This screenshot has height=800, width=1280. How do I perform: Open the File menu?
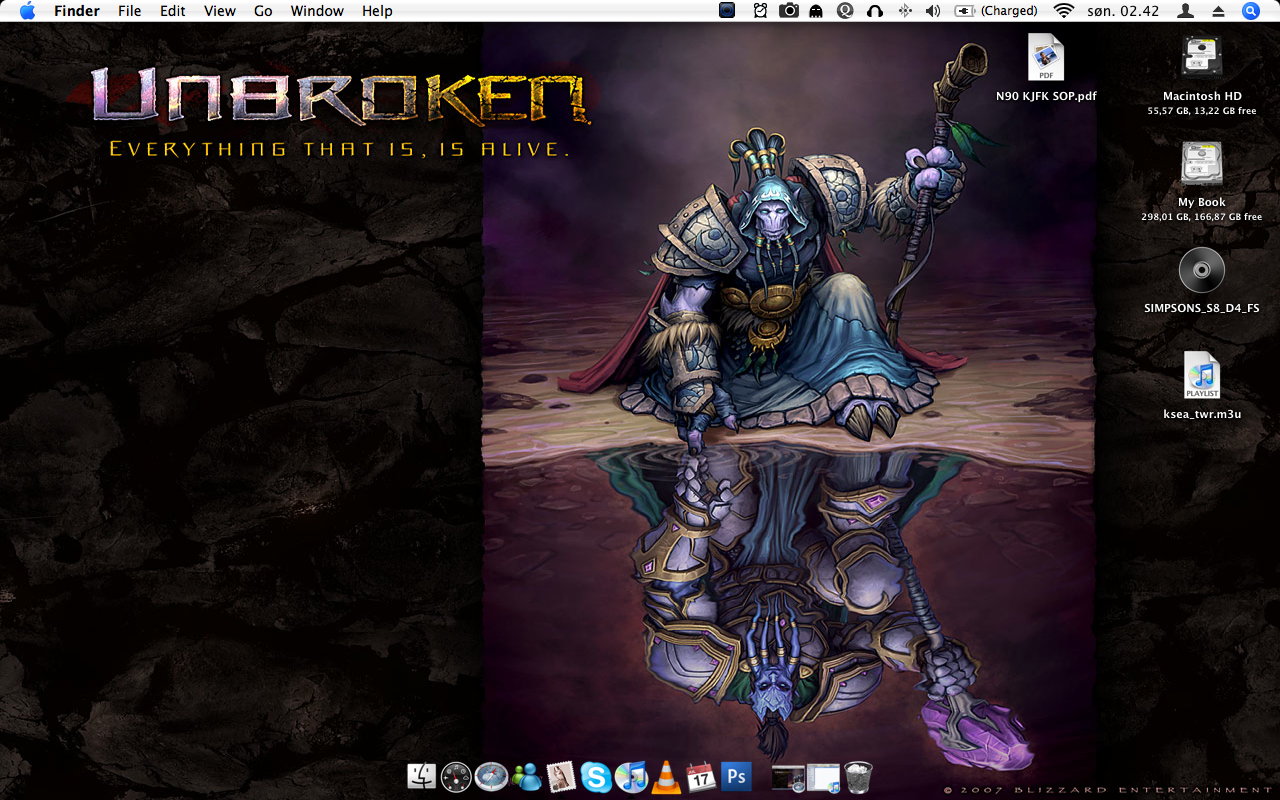129,11
